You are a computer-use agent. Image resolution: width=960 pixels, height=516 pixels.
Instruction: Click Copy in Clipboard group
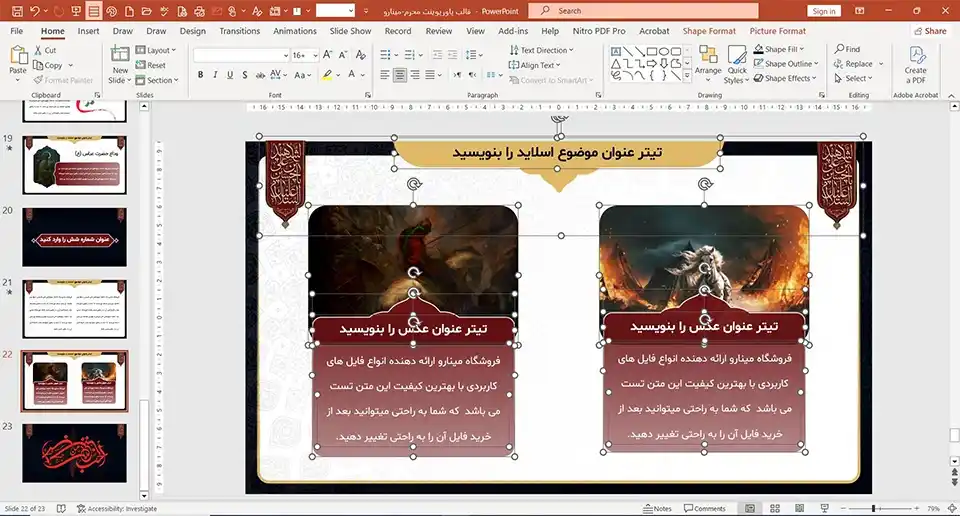pos(48,65)
